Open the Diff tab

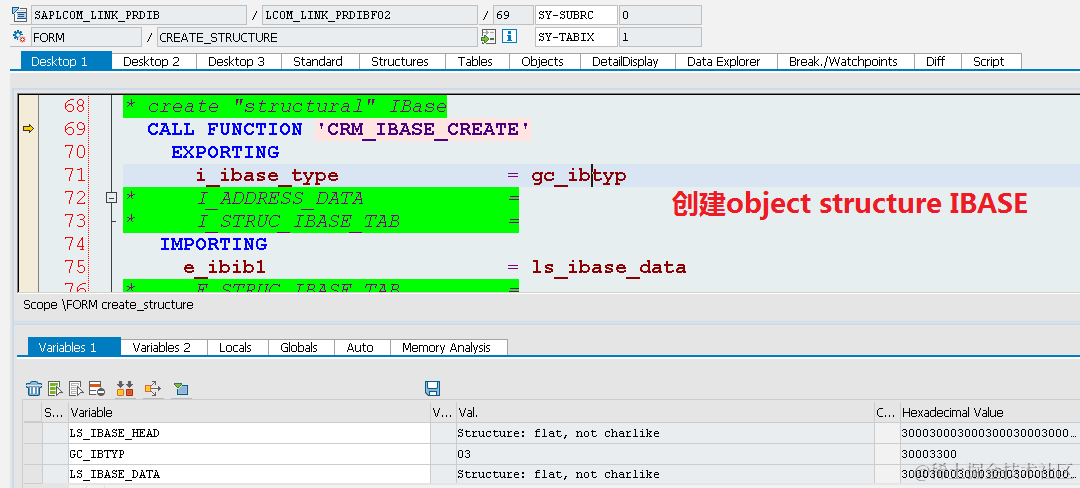point(935,61)
